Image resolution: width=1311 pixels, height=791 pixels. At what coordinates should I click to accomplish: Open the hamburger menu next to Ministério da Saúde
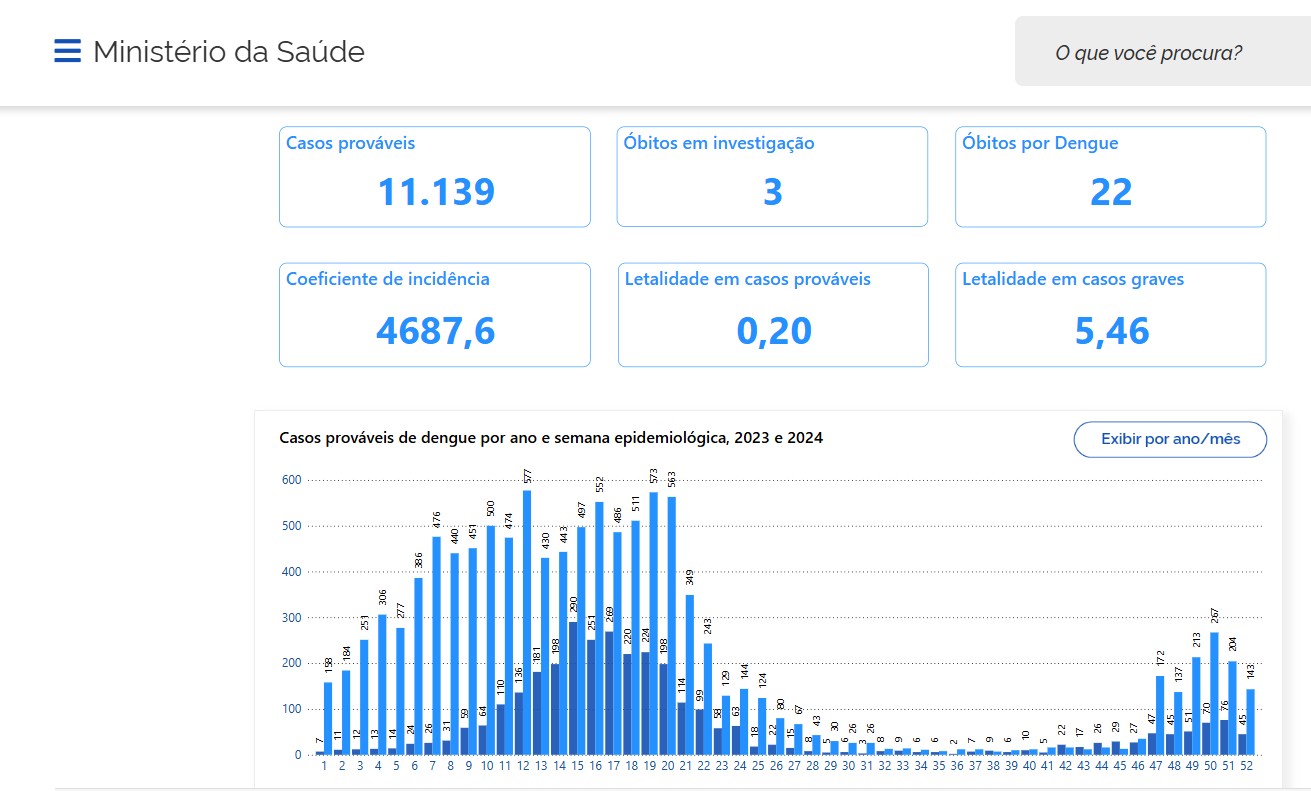(x=67, y=51)
